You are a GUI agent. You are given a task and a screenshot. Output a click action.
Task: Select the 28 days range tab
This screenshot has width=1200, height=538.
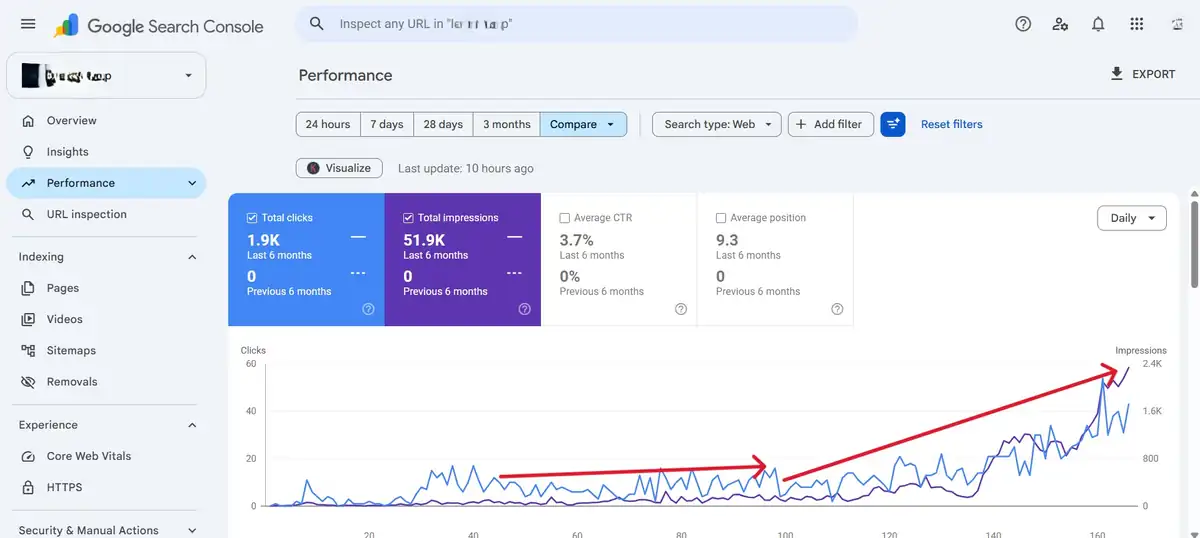(443, 124)
